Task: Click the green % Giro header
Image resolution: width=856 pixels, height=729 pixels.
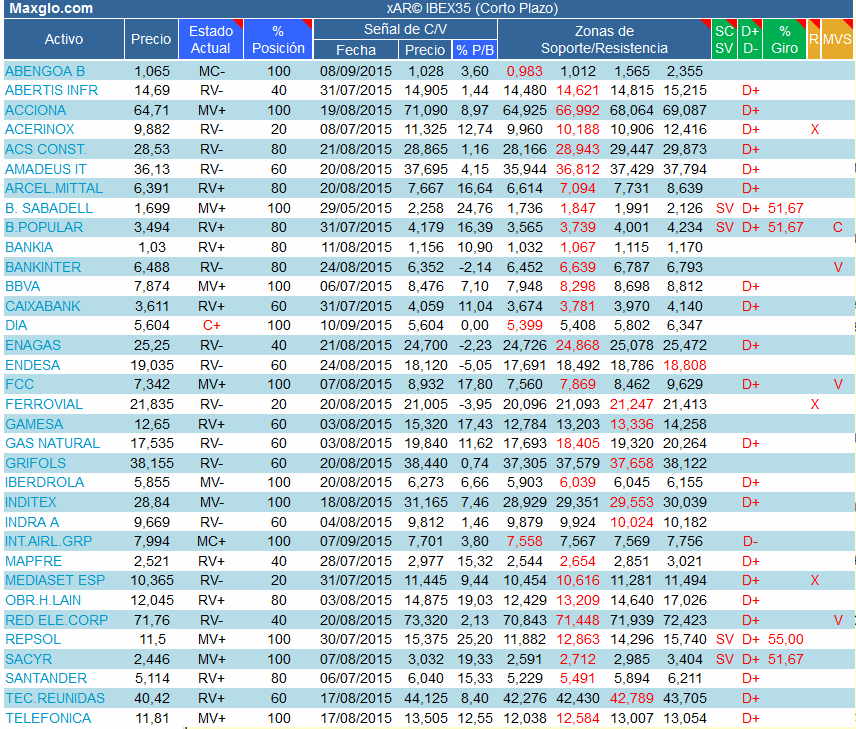Action: pos(785,40)
